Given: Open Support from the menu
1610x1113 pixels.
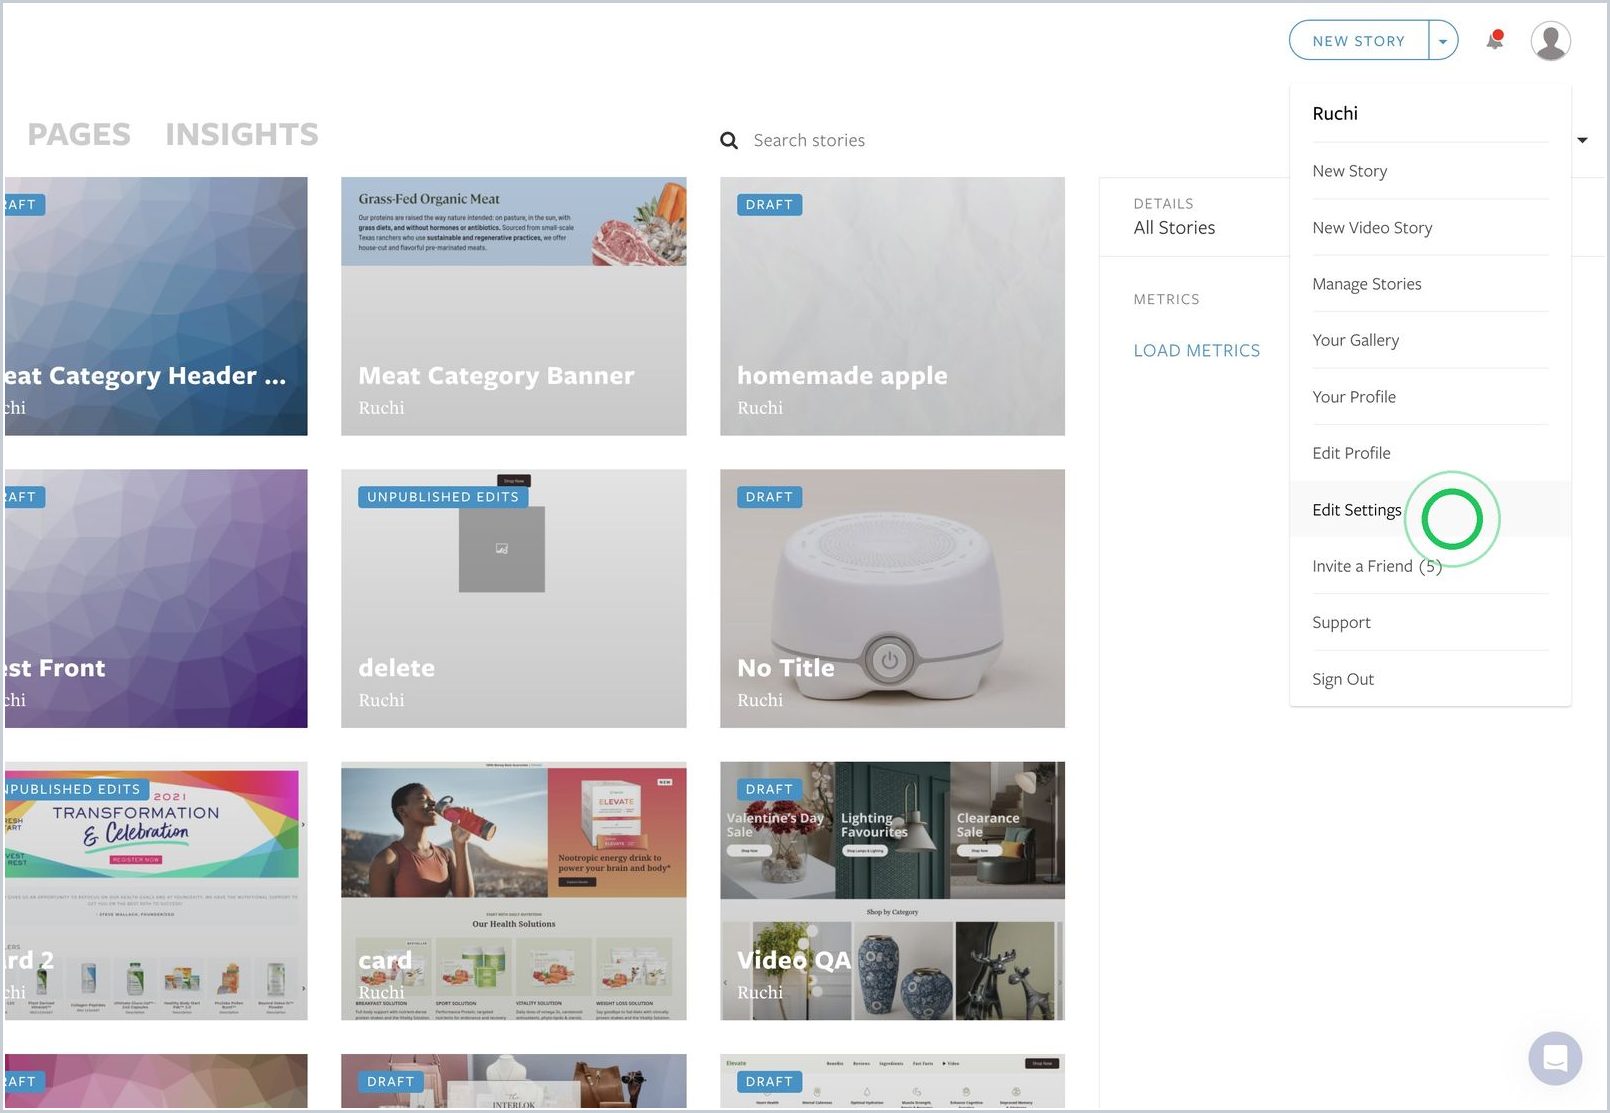Looking at the screenshot, I should tap(1430, 622).
